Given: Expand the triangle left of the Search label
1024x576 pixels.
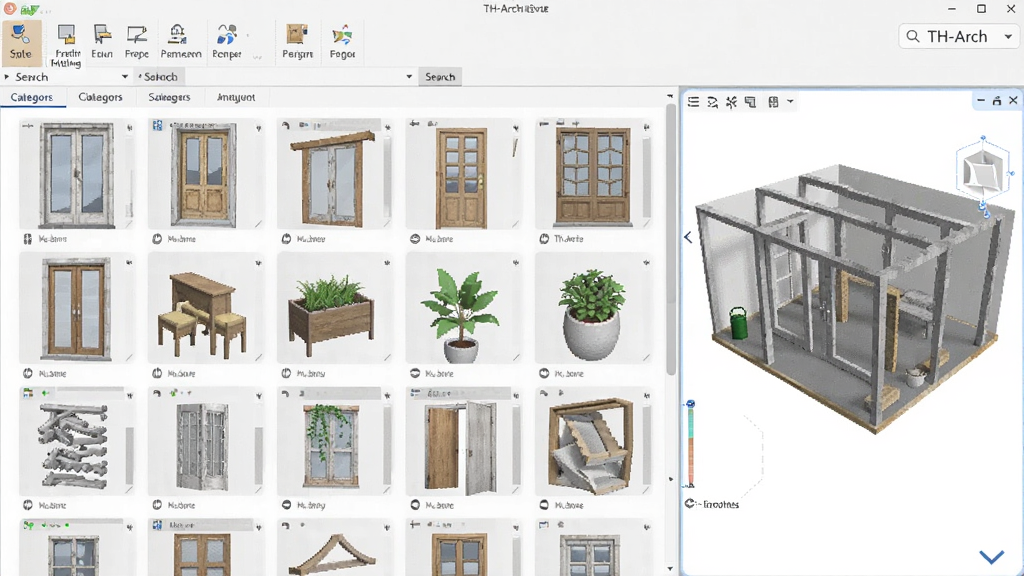Looking at the screenshot, I should (x=7, y=77).
